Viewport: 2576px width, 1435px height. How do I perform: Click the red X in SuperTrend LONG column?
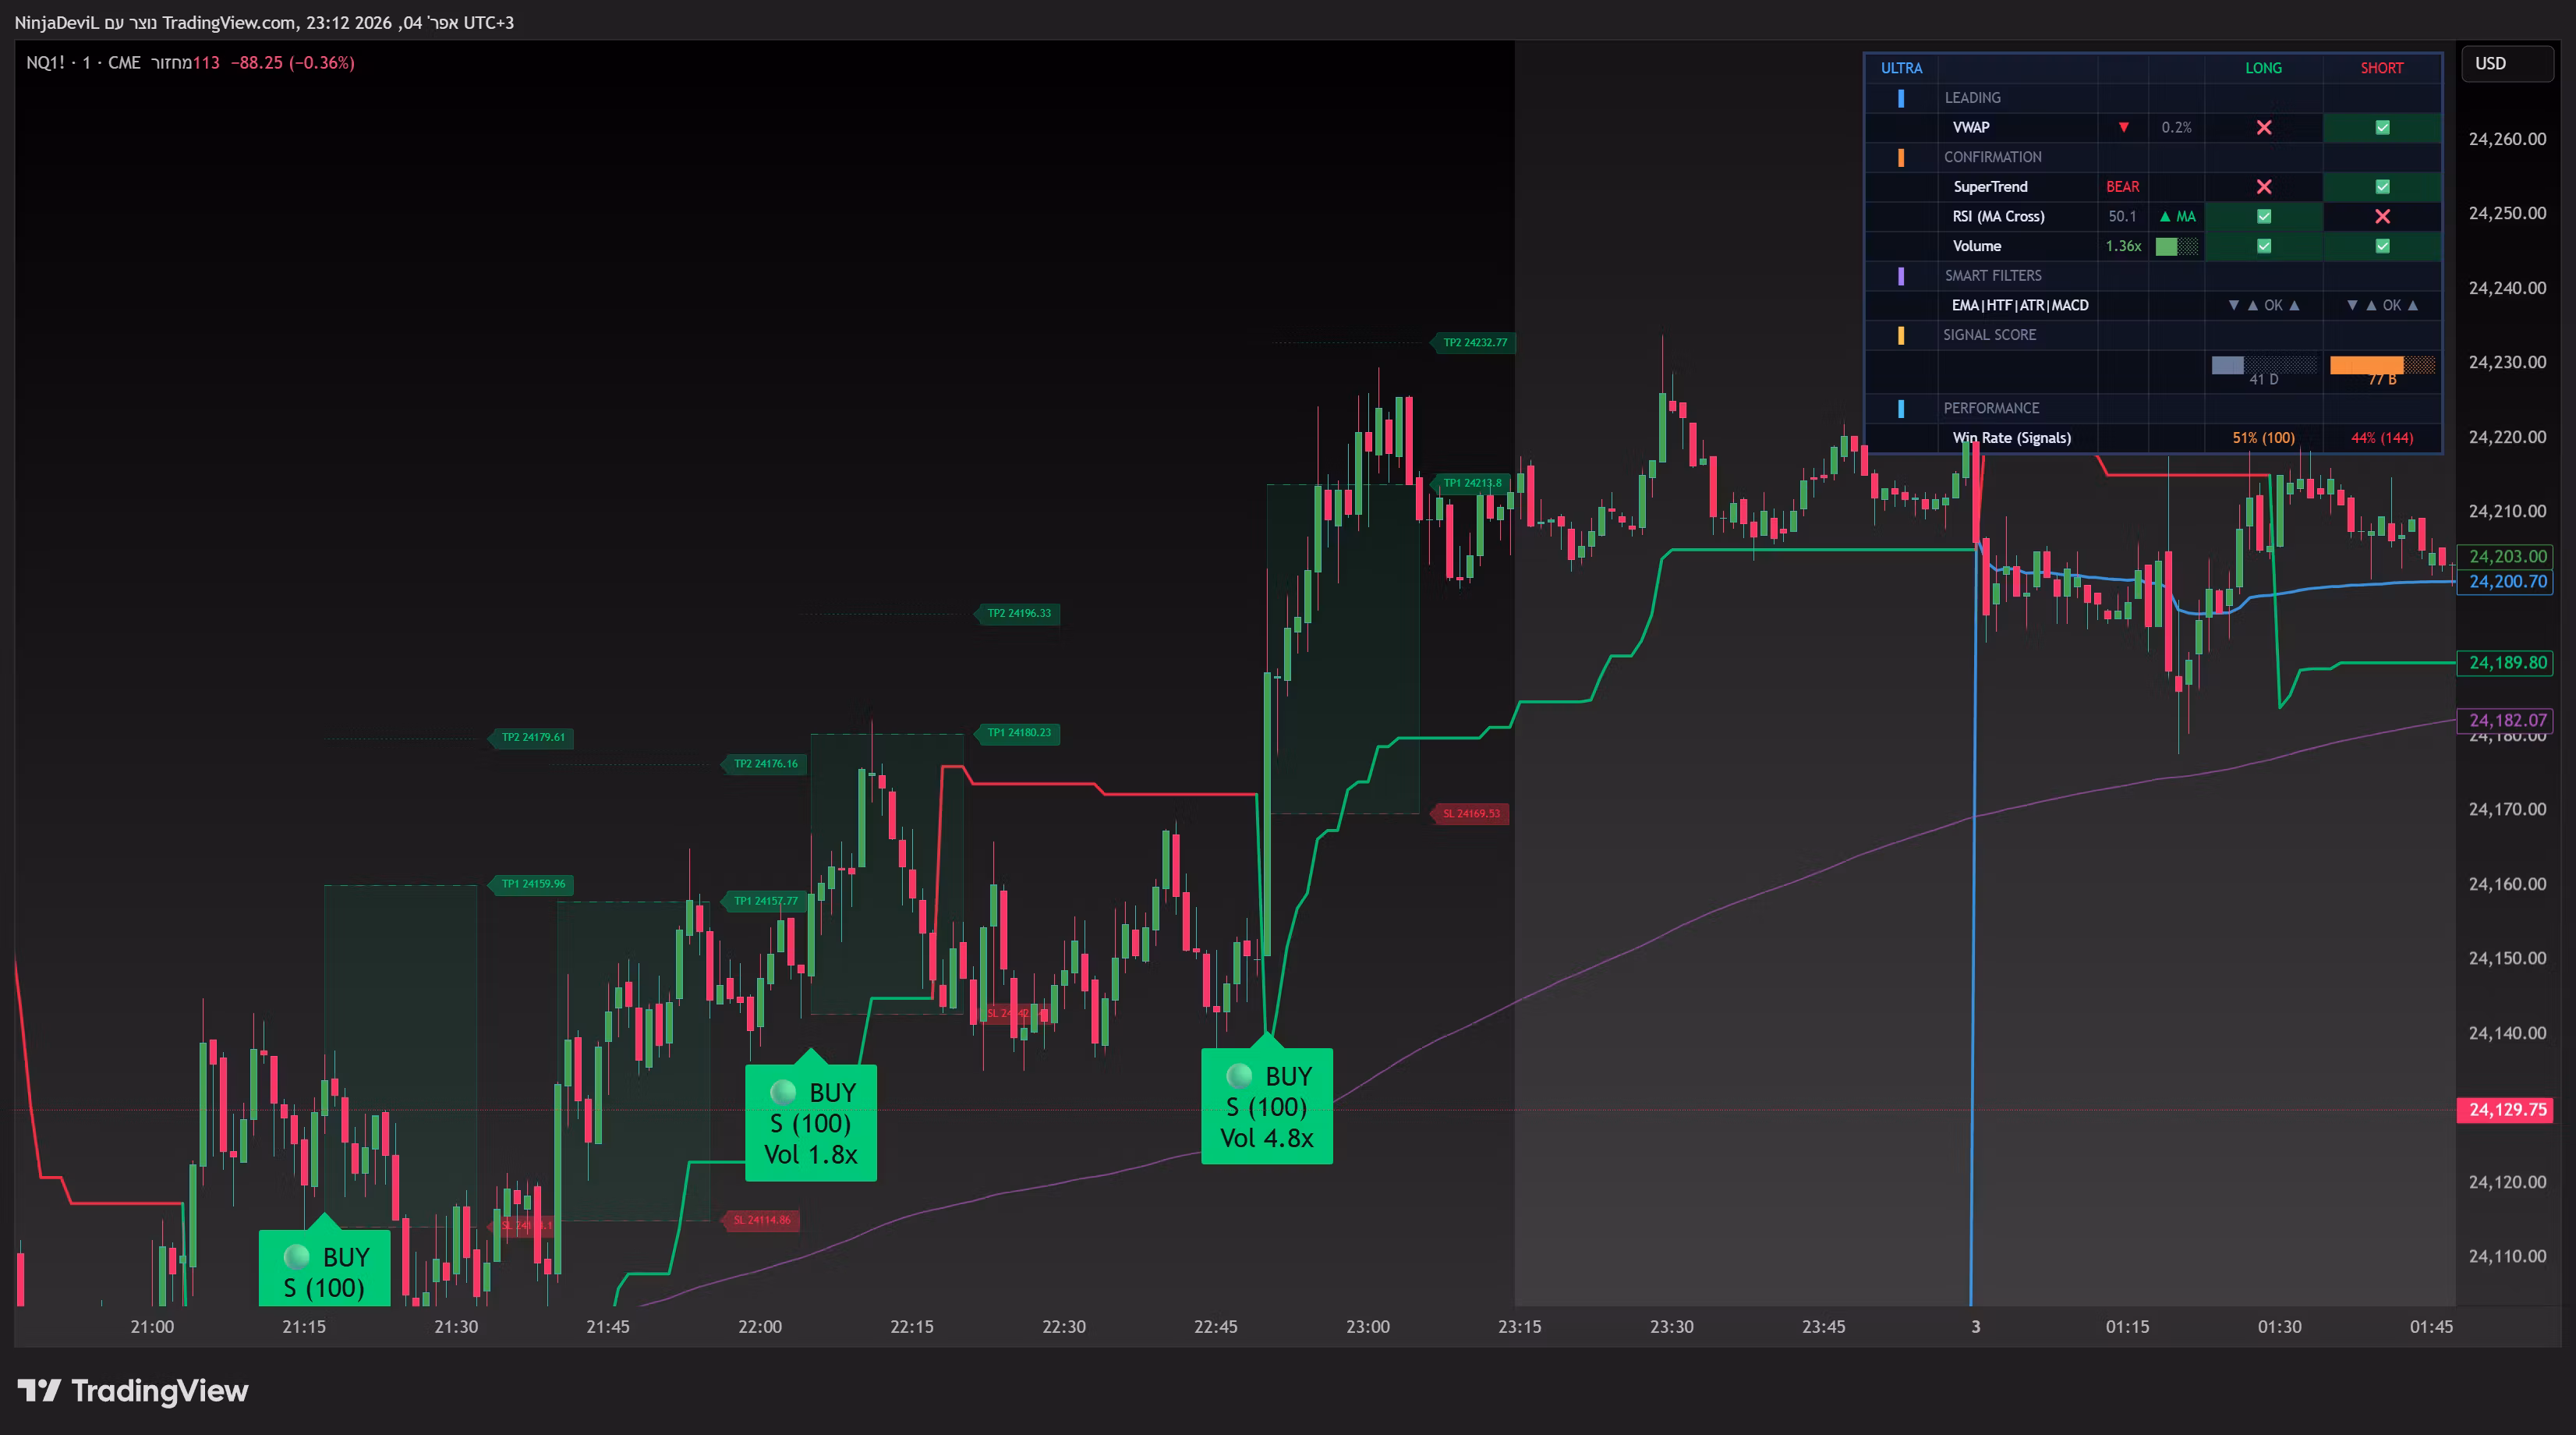(x=2264, y=187)
